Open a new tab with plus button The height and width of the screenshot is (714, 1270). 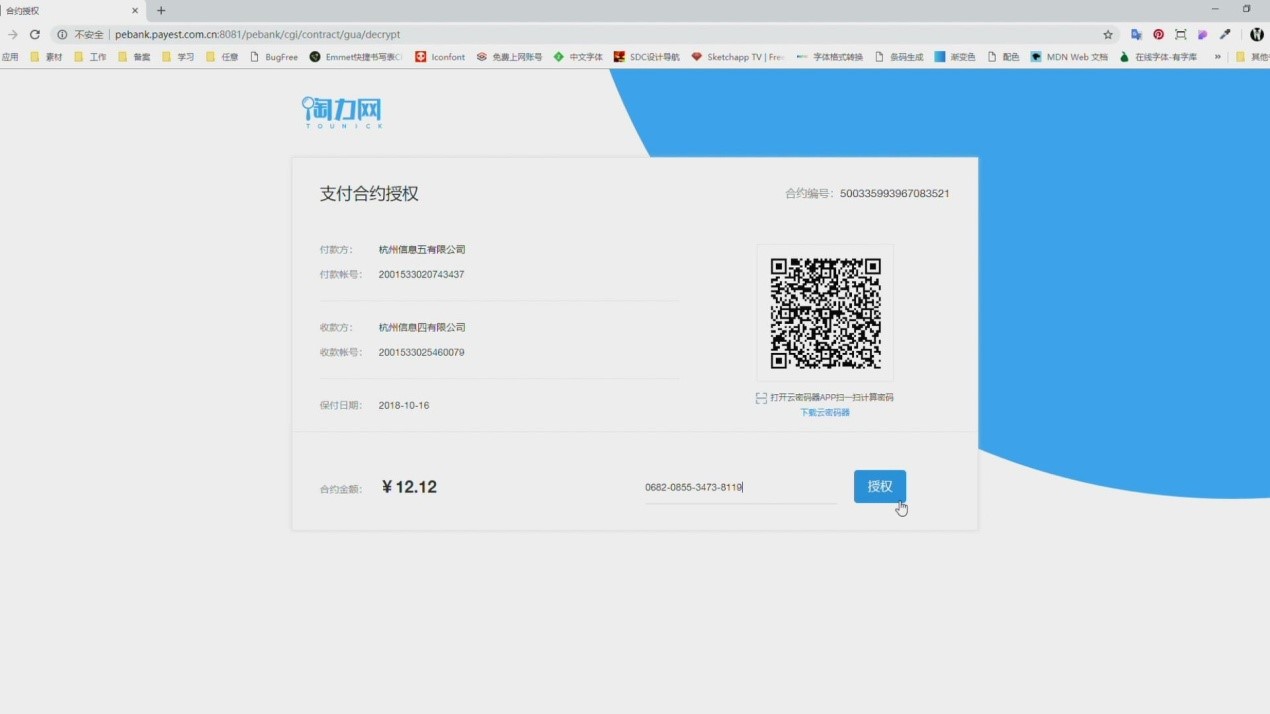click(161, 11)
